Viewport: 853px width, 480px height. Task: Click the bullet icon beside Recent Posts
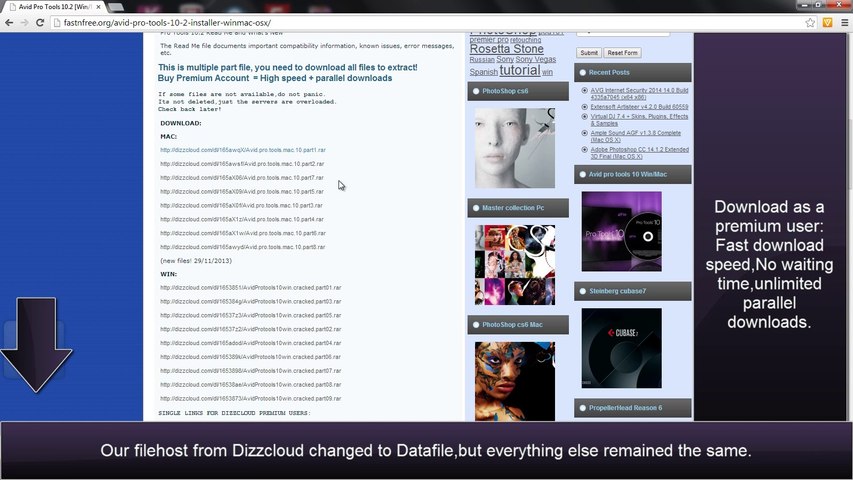(582, 73)
